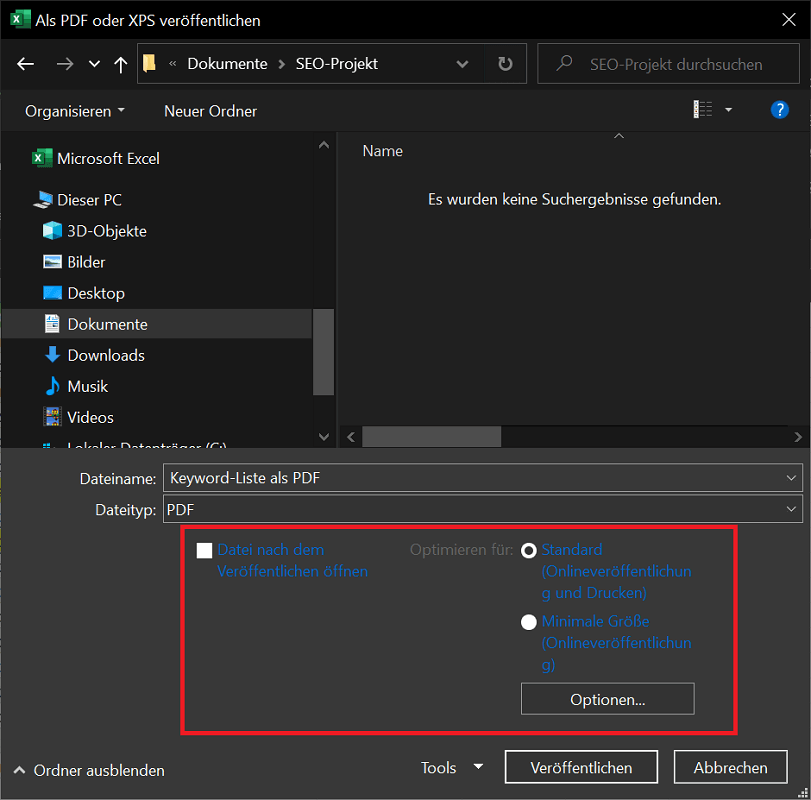Refresh the SEO-Projekt folder view

[x=505, y=64]
